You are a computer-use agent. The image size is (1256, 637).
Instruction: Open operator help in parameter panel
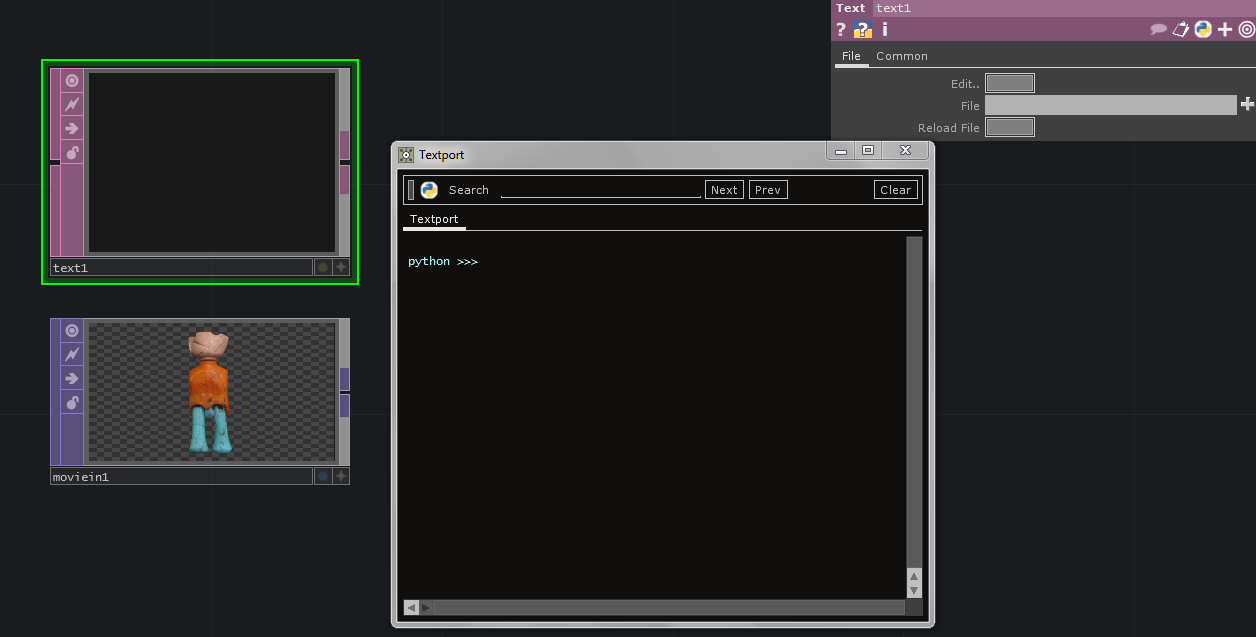[841, 30]
